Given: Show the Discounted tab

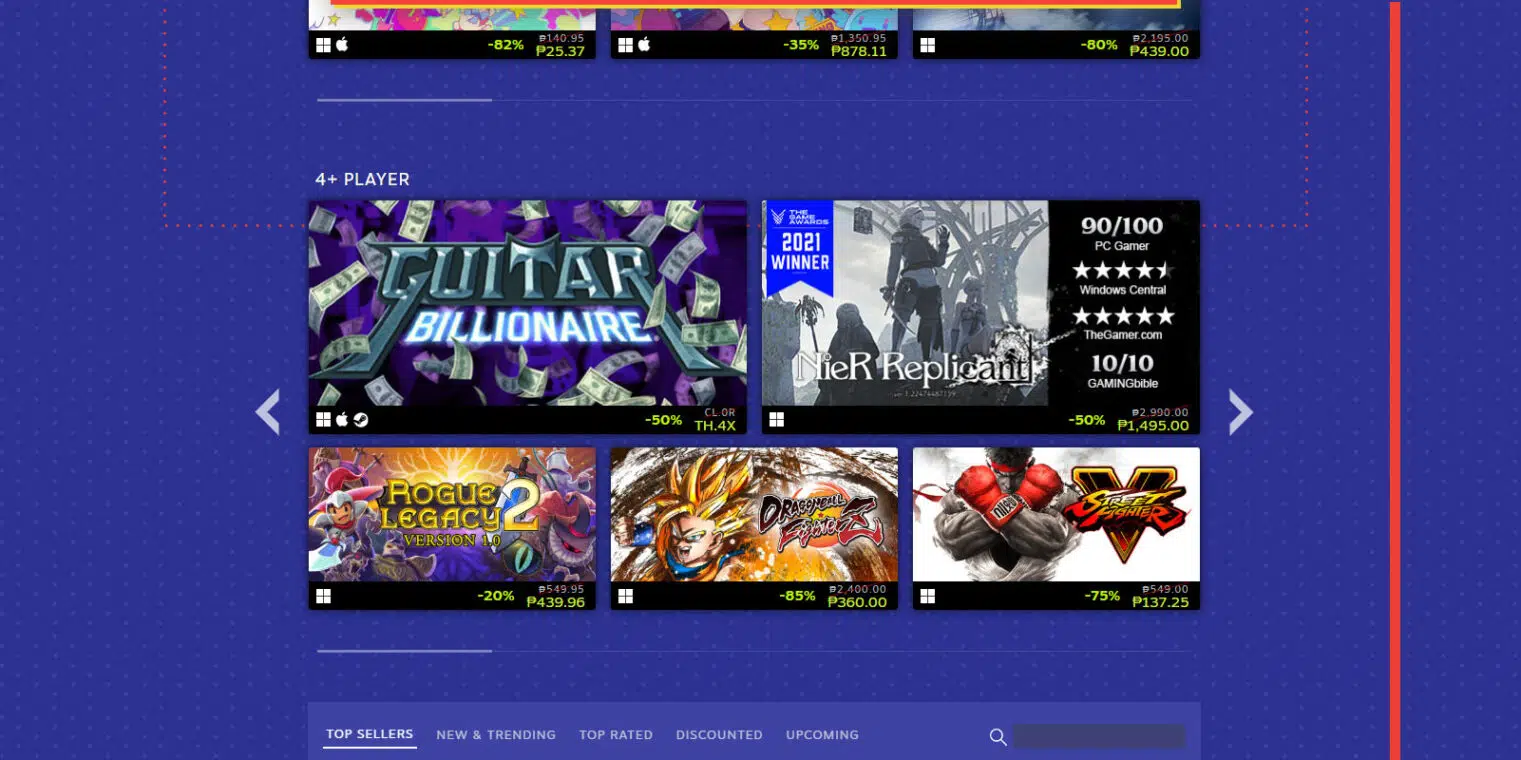Looking at the screenshot, I should pos(719,735).
